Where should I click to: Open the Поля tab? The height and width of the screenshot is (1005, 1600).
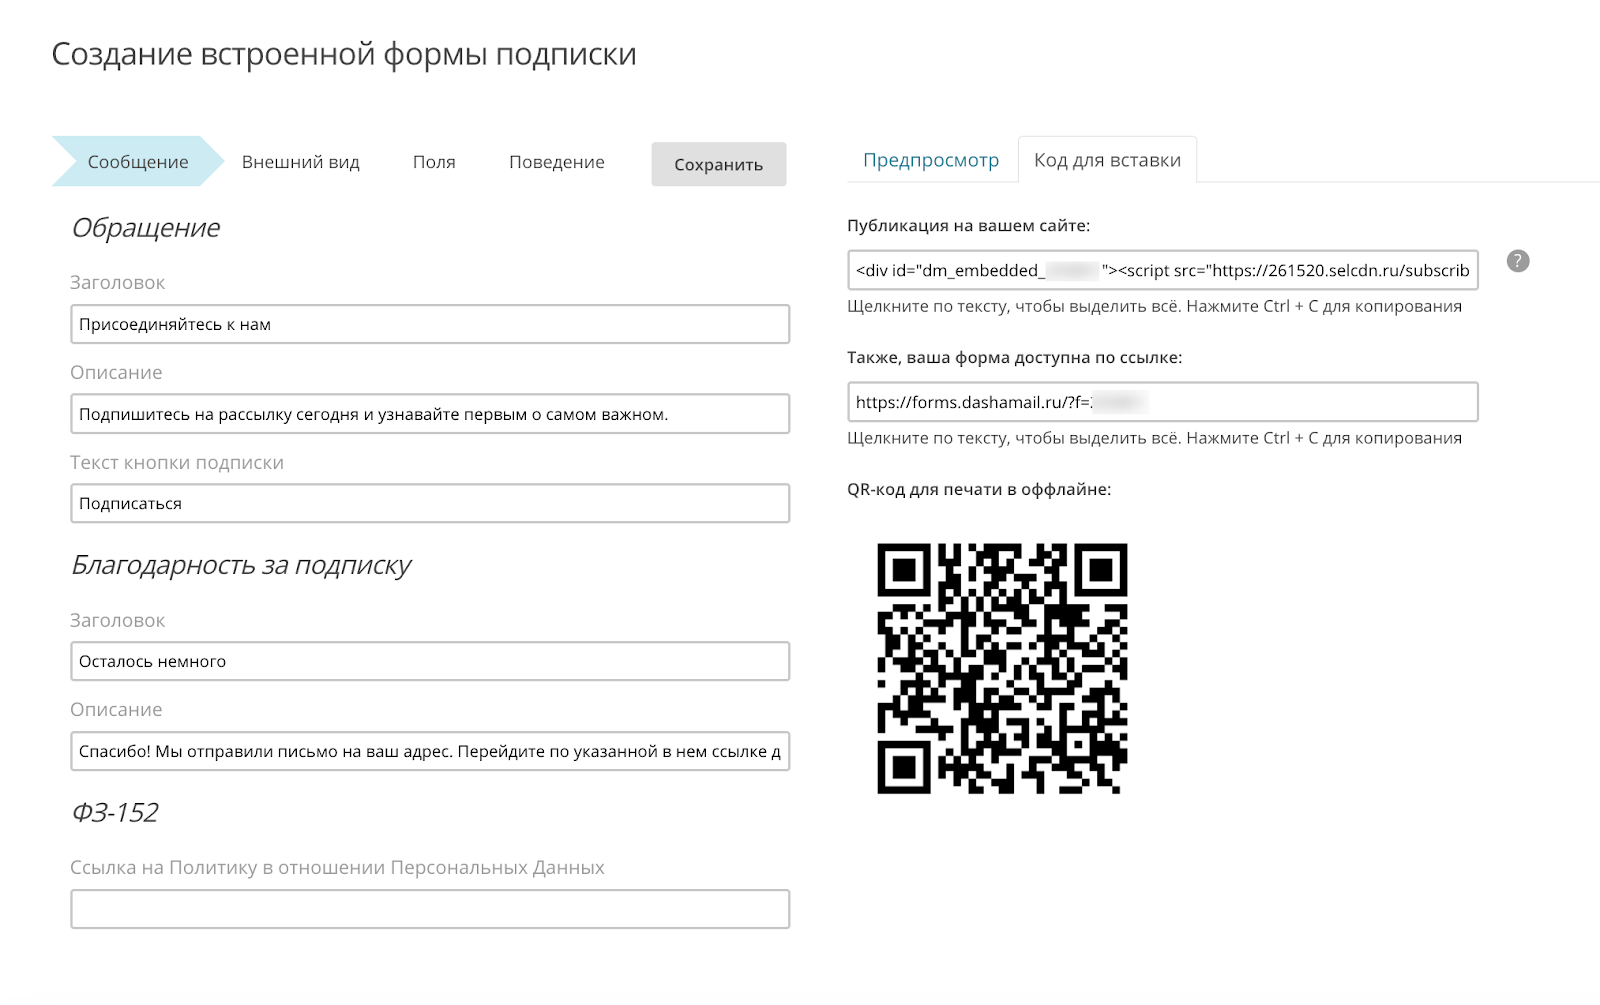pyautogui.click(x=434, y=162)
